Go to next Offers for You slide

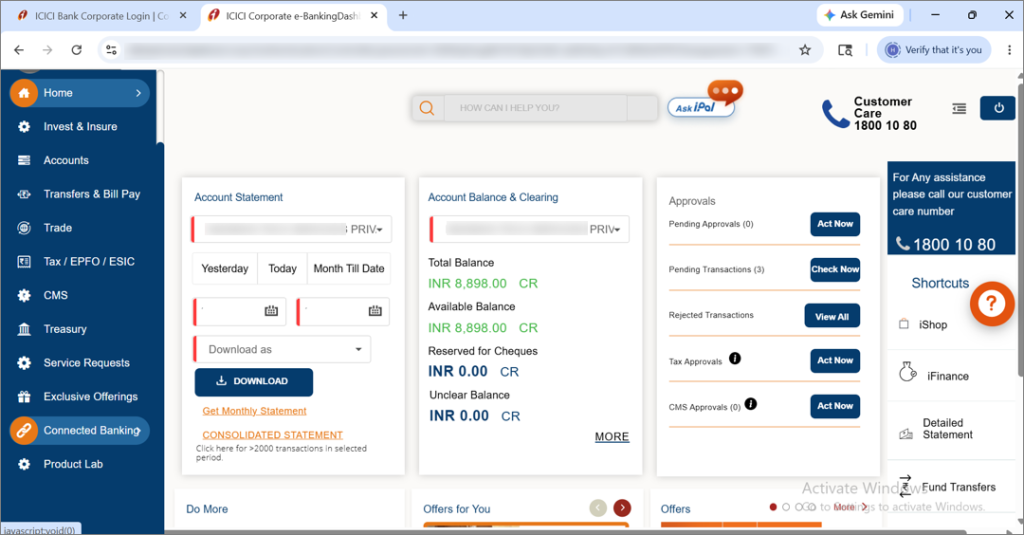[622, 508]
